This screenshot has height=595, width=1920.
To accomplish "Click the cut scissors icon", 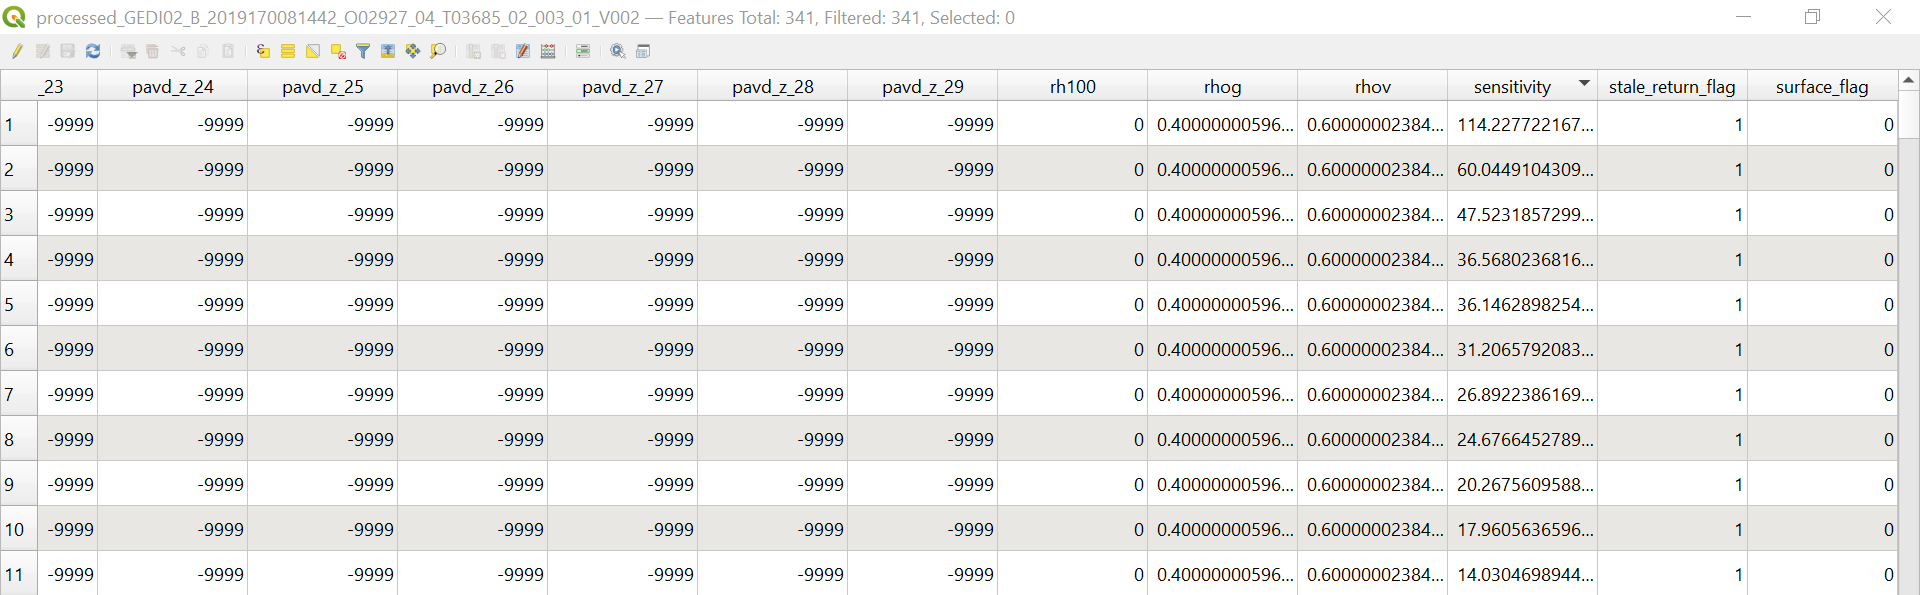I will coord(178,51).
